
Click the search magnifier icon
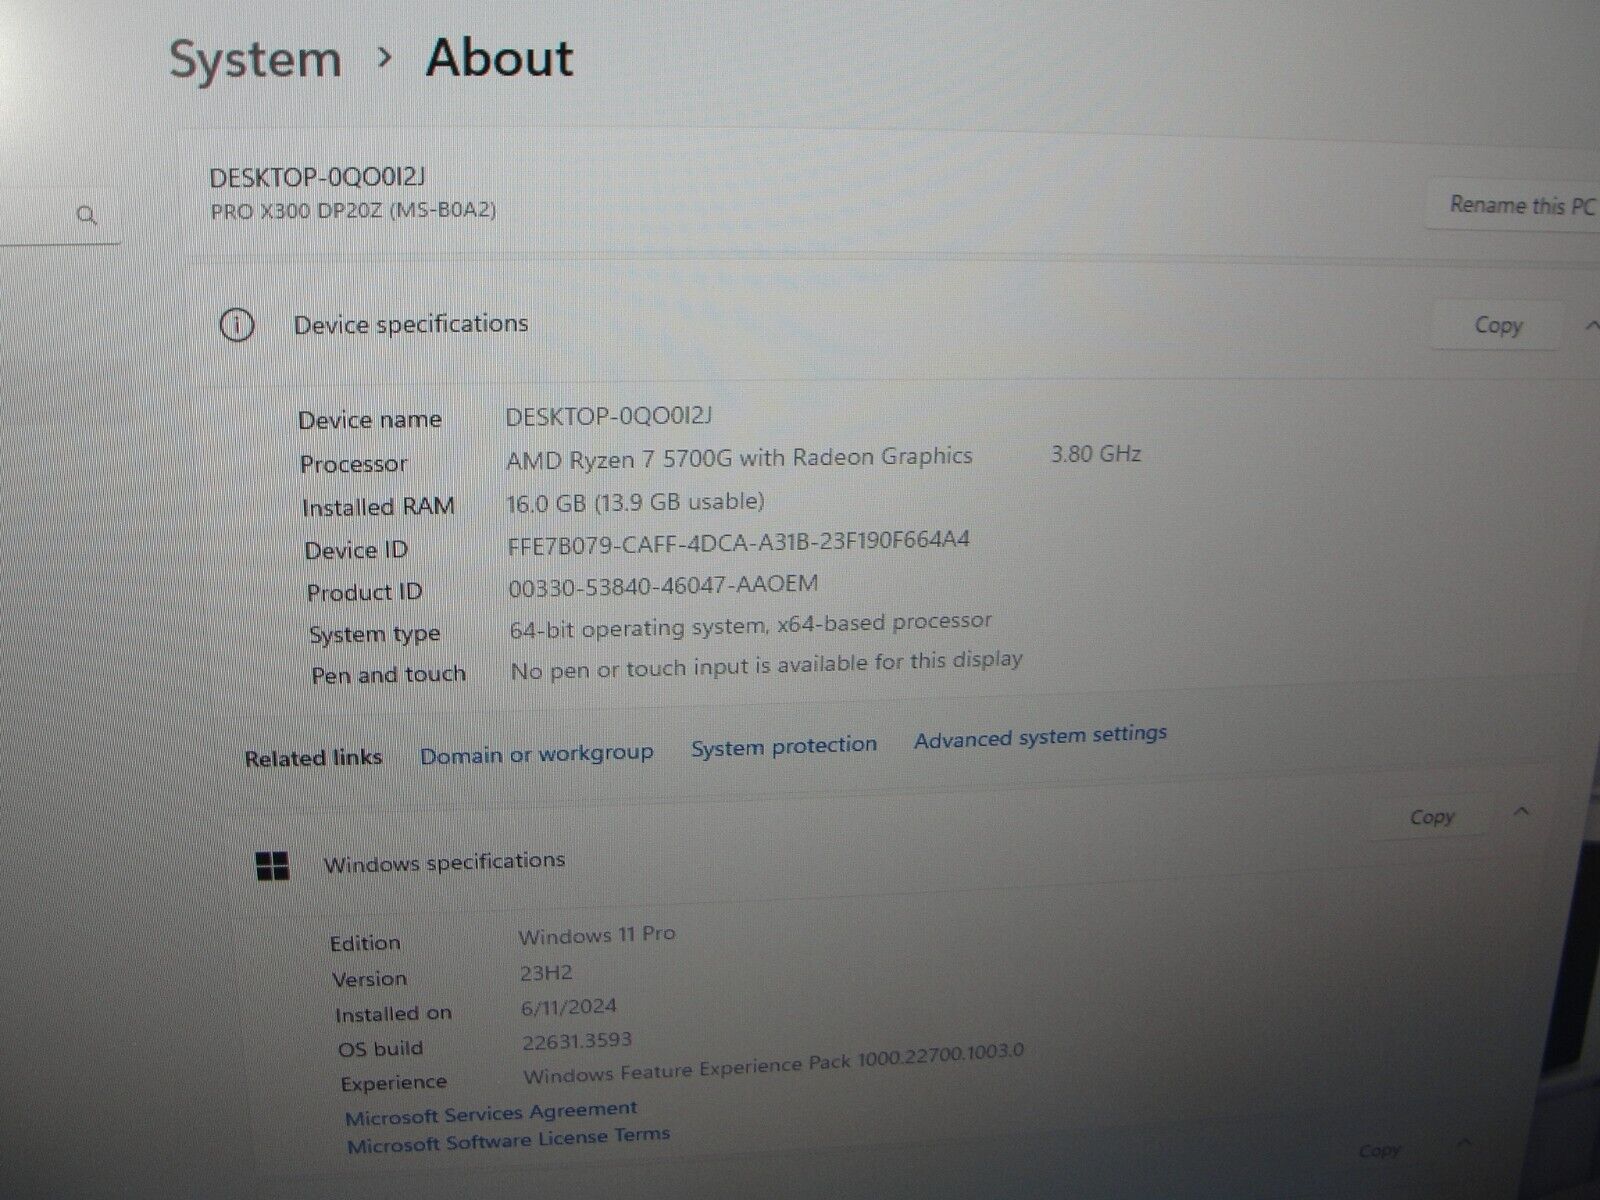tap(87, 214)
